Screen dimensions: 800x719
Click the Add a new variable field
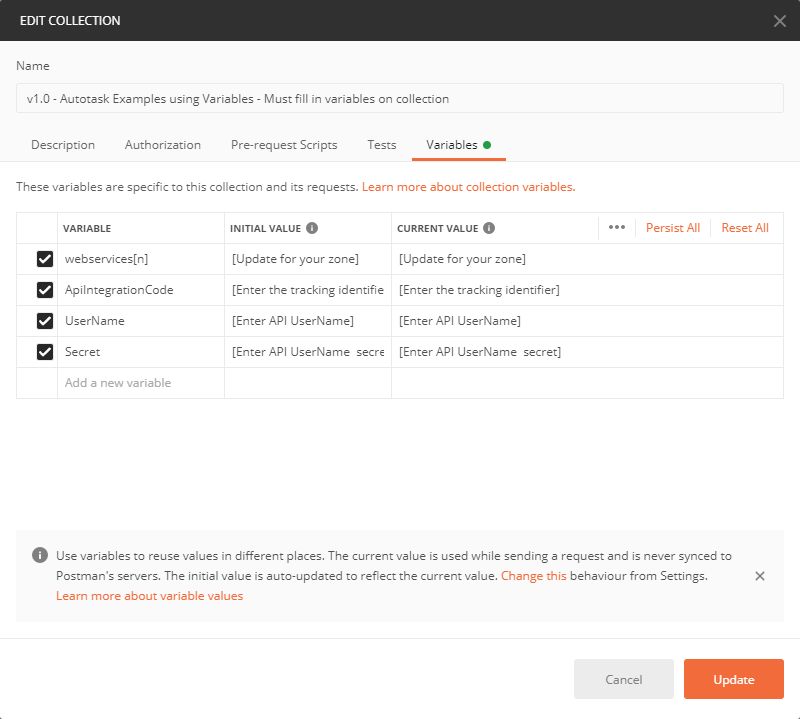120,382
